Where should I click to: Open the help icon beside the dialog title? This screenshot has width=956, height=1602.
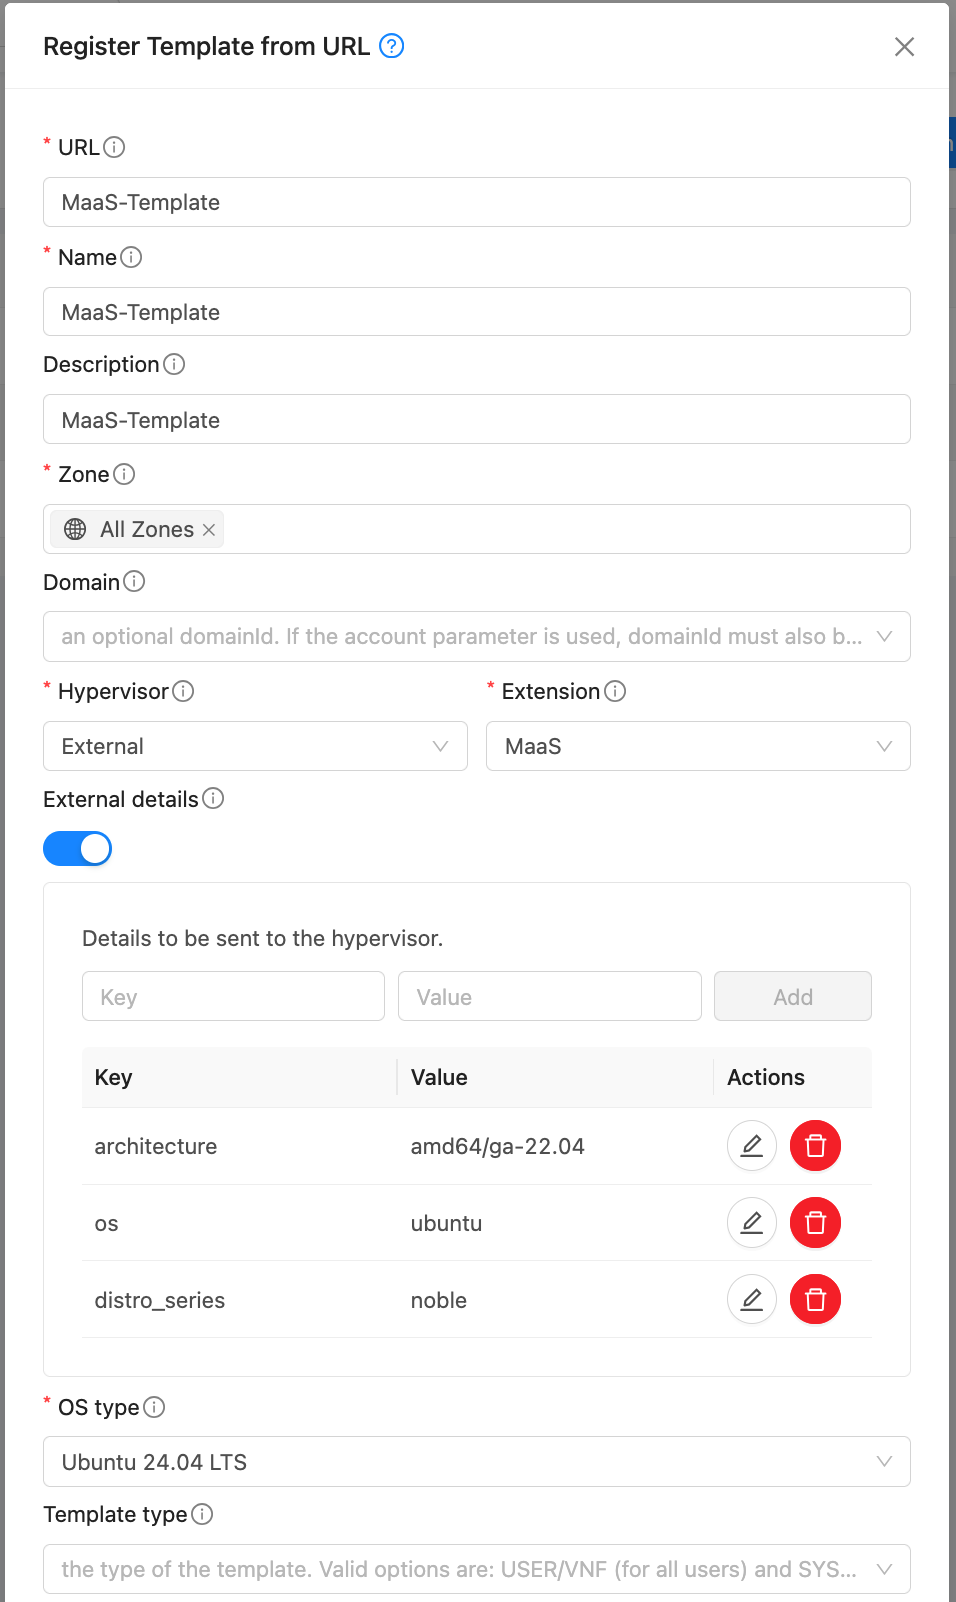[392, 46]
